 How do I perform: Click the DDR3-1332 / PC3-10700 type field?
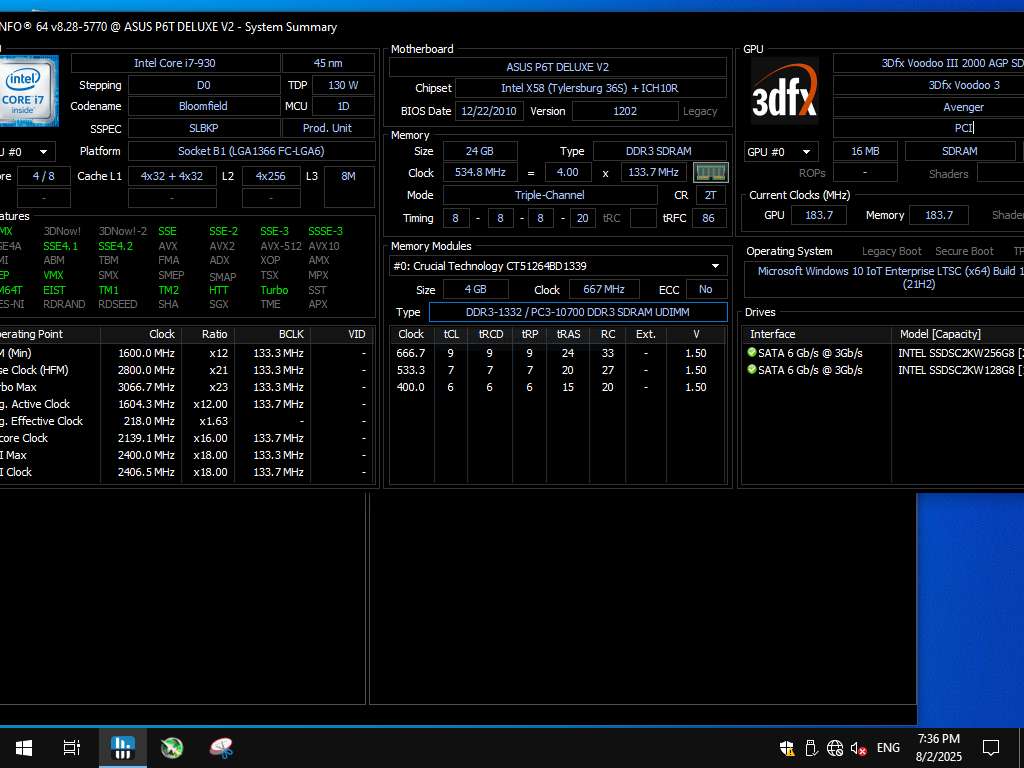pos(578,312)
